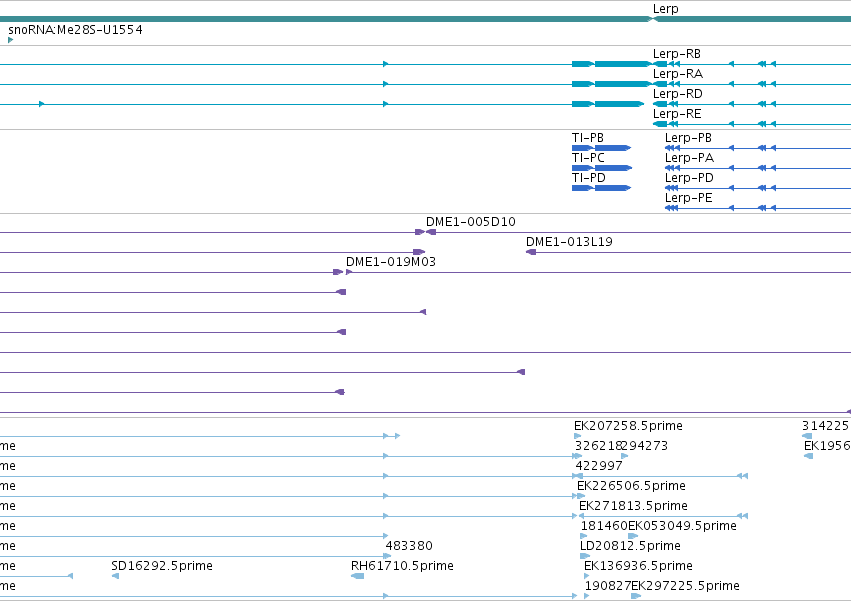Select the DME1-019M03 clone label
This screenshot has height=601, width=851.
tap(391, 262)
